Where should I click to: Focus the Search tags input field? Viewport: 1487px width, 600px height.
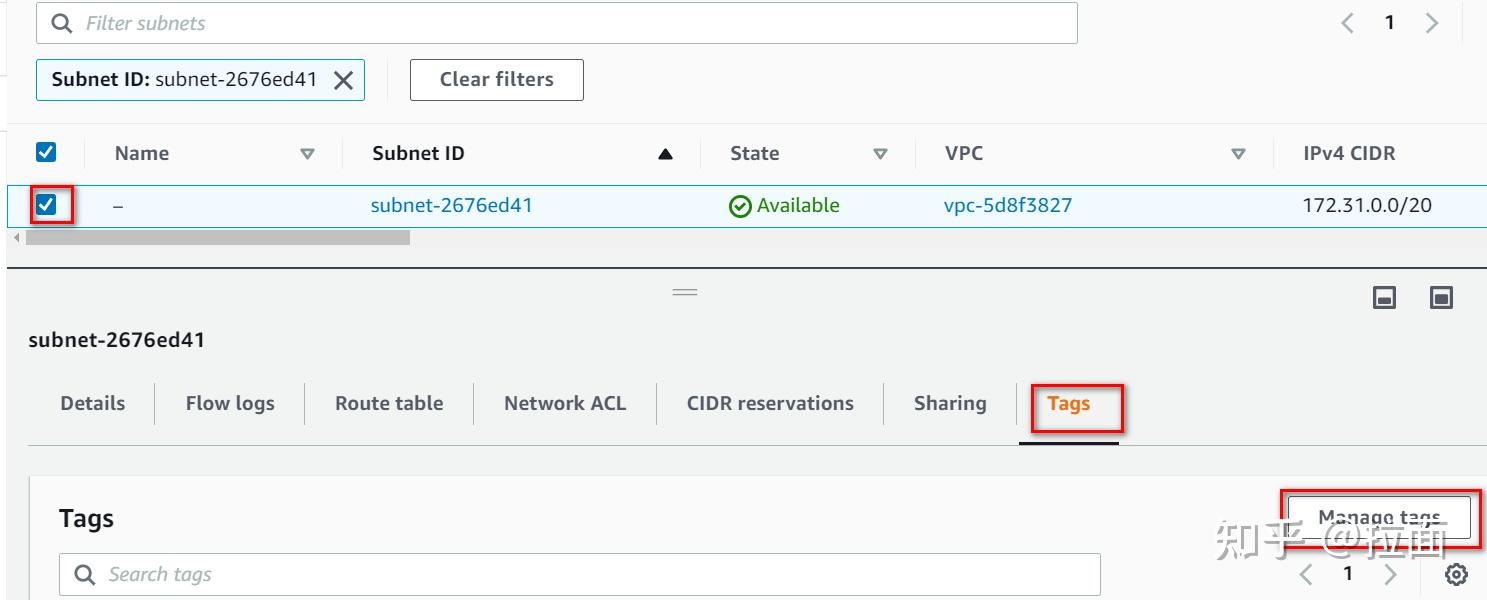click(x=580, y=575)
